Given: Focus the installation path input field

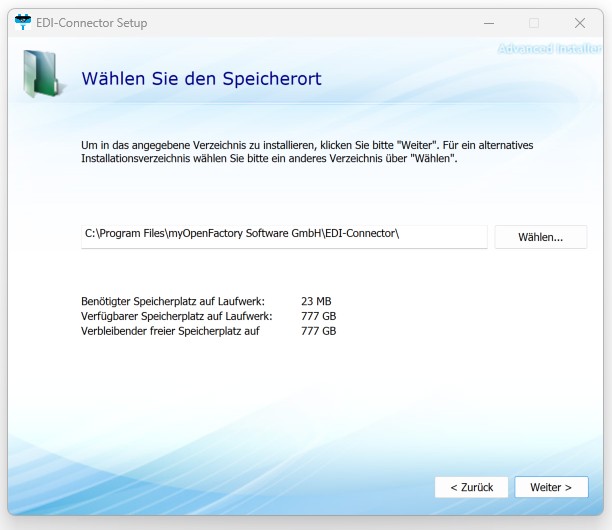Looking at the screenshot, I should pyautogui.click(x=284, y=237).
